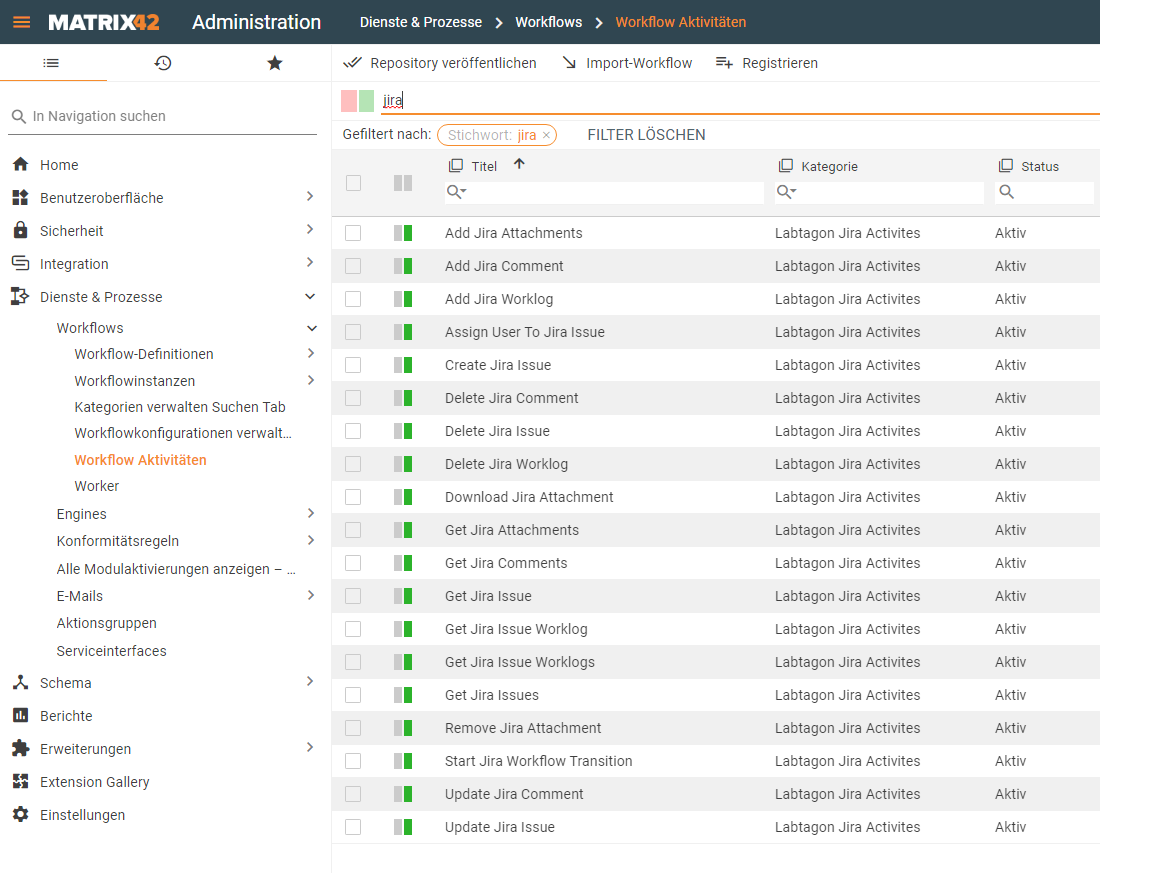Screen dimensions: 1152x873
Task: Open Einstellungen via the gear icon
Action: tap(20, 815)
